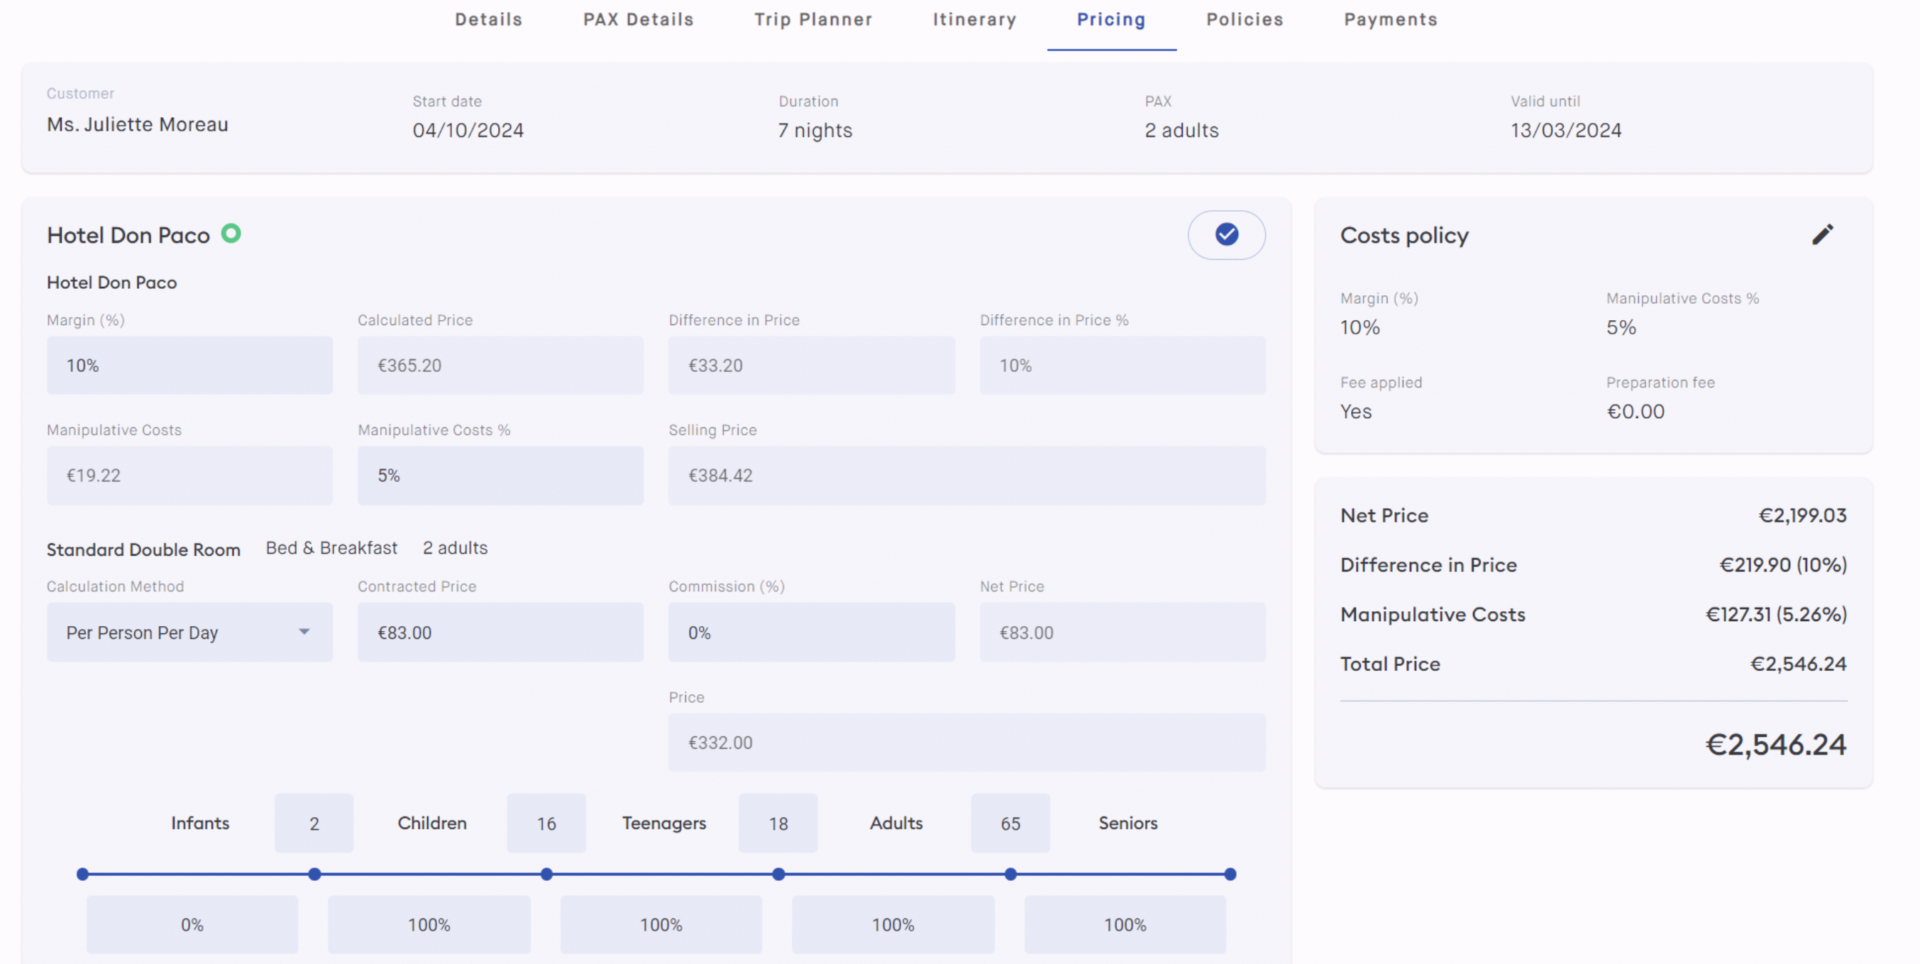Switch to the Itinerary tab

point(974,19)
